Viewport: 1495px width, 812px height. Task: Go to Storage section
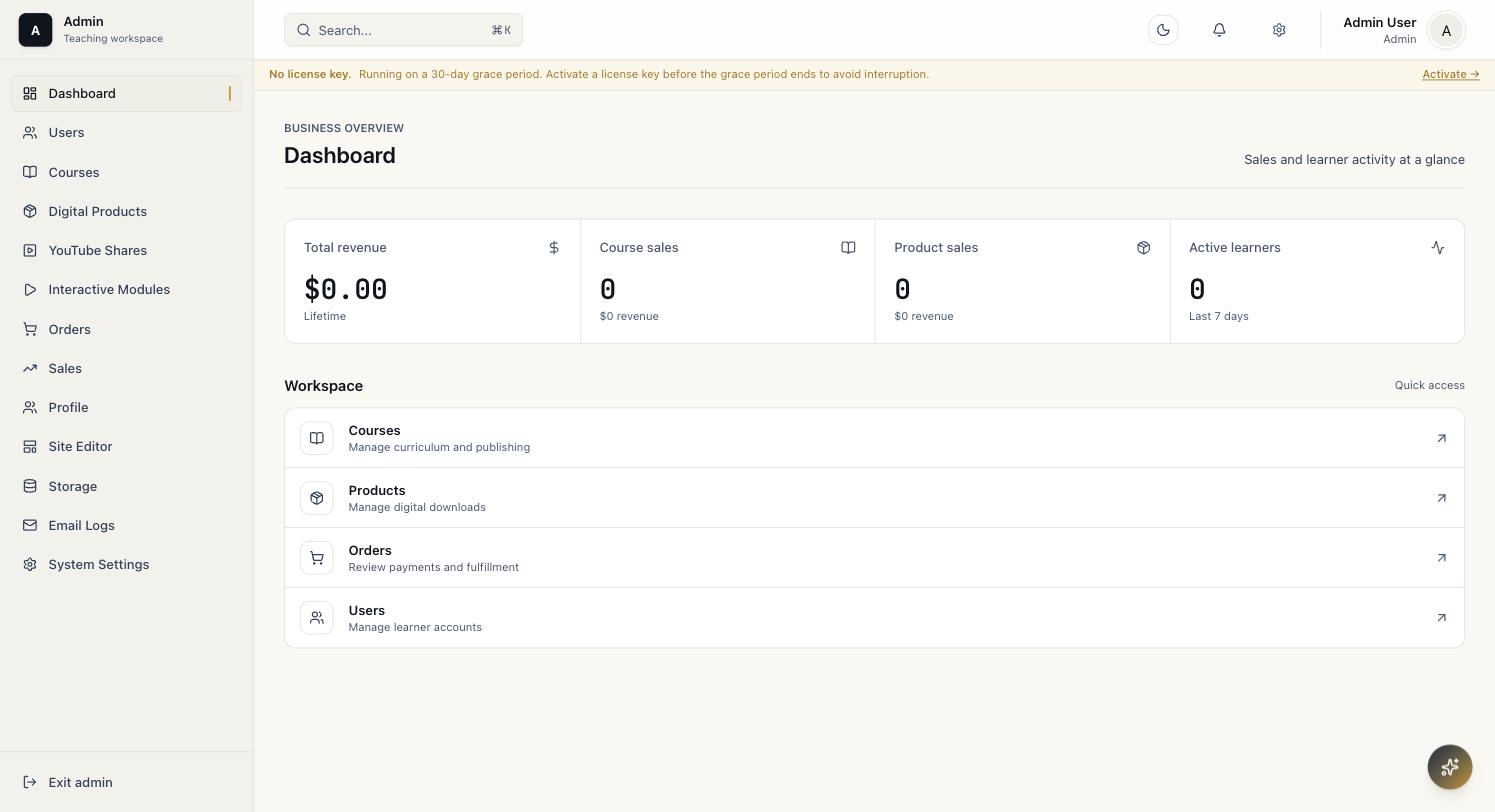pyautogui.click(x=127, y=486)
